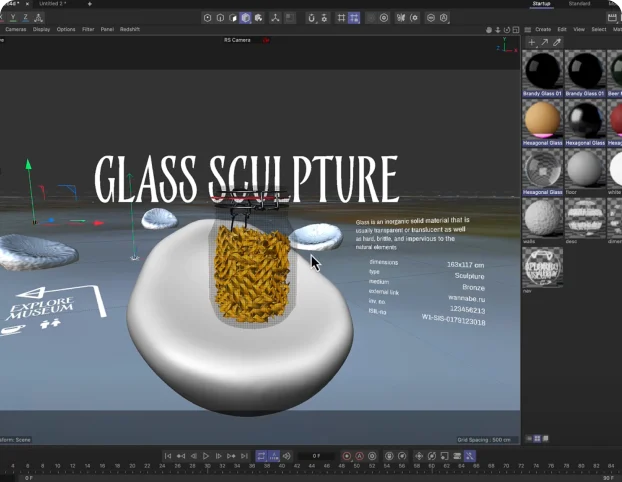The height and width of the screenshot is (482, 622).
Task: Toggle the Z axis lock
Action: click(26, 17)
